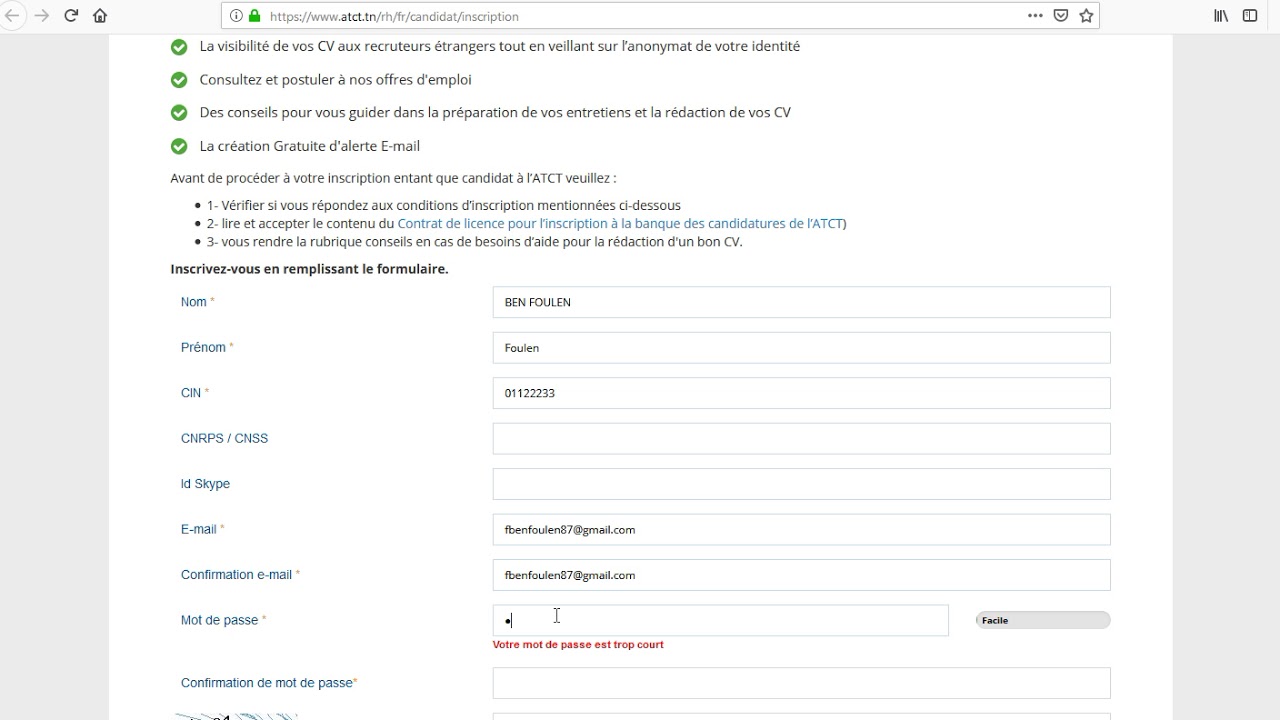Click the Confirmation de mot de passe field
Viewport: 1280px width, 720px height.
coord(801,683)
